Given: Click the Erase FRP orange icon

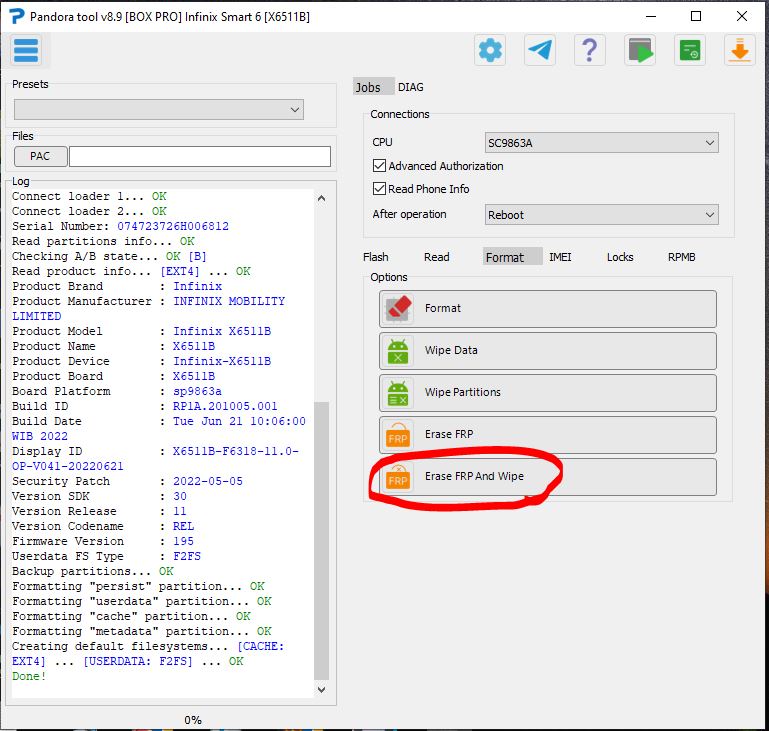Looking at the screenshot, I should 398,434.
